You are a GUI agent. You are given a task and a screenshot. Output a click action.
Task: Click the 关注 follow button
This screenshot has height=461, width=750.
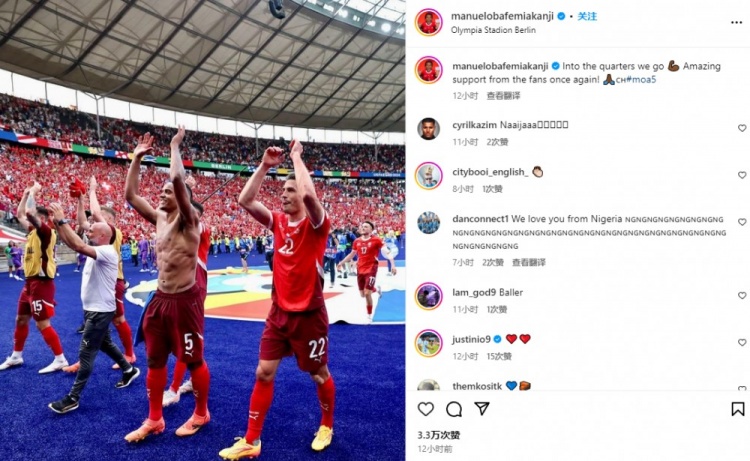click(587, 16)
